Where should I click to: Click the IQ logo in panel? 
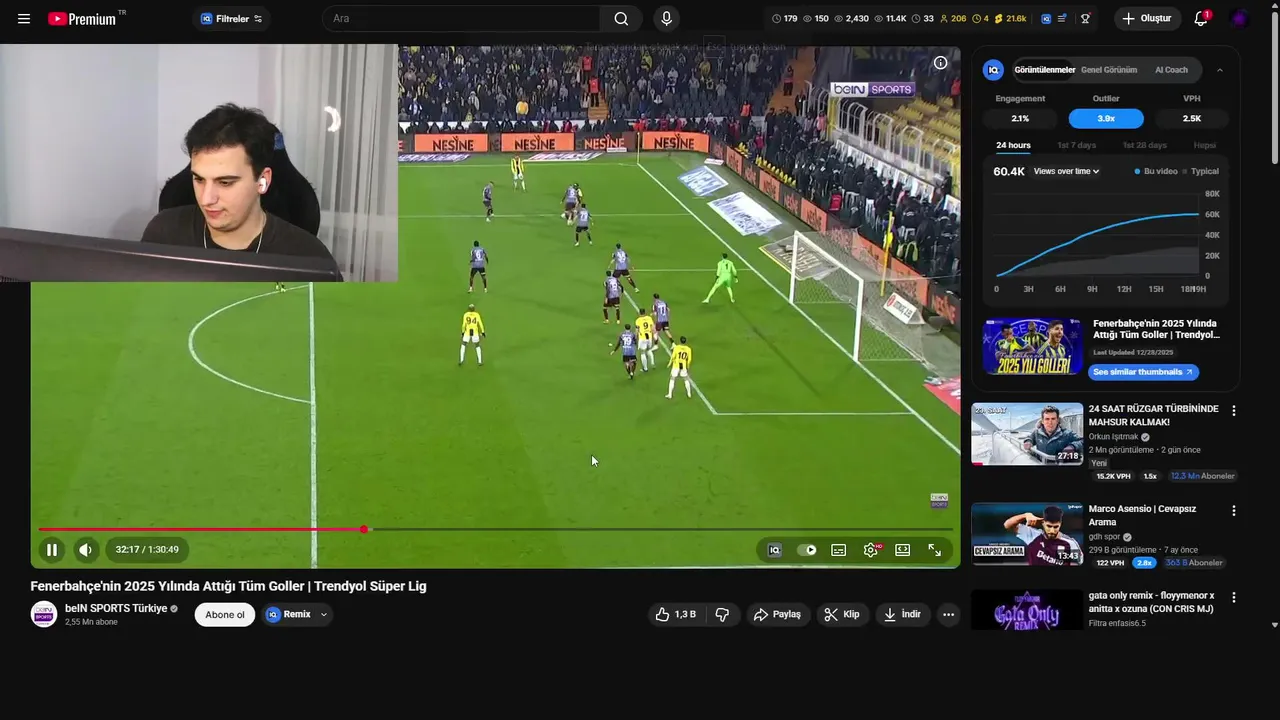[993, 70]
